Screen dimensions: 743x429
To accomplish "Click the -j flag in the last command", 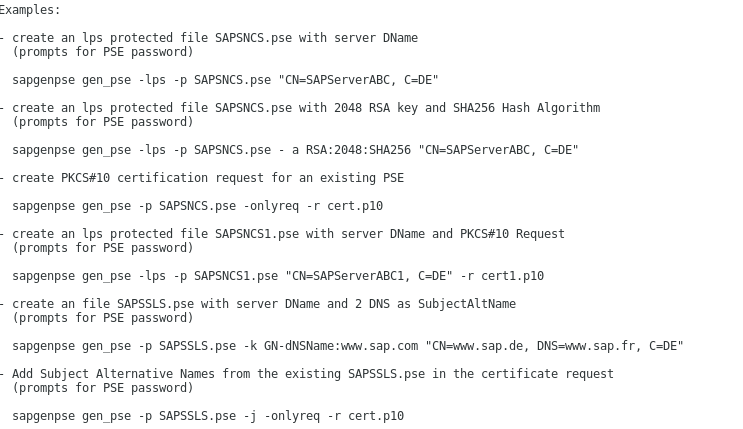I will point(250,416).
